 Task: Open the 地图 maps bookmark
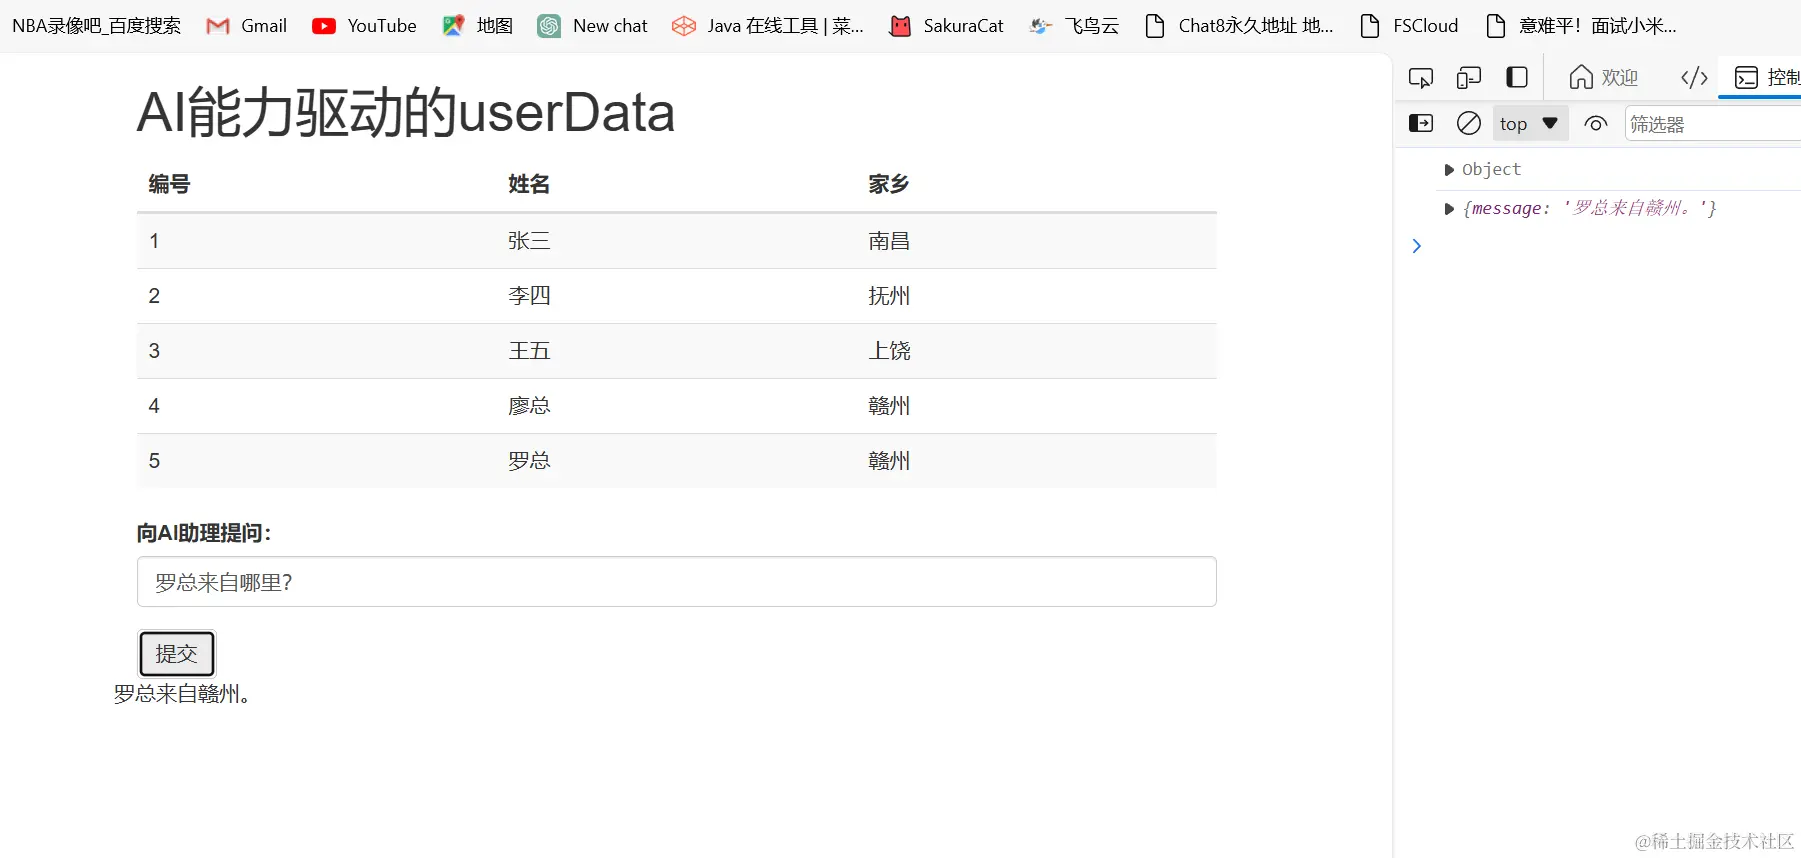pyautogui.click(x=477, y=26)
